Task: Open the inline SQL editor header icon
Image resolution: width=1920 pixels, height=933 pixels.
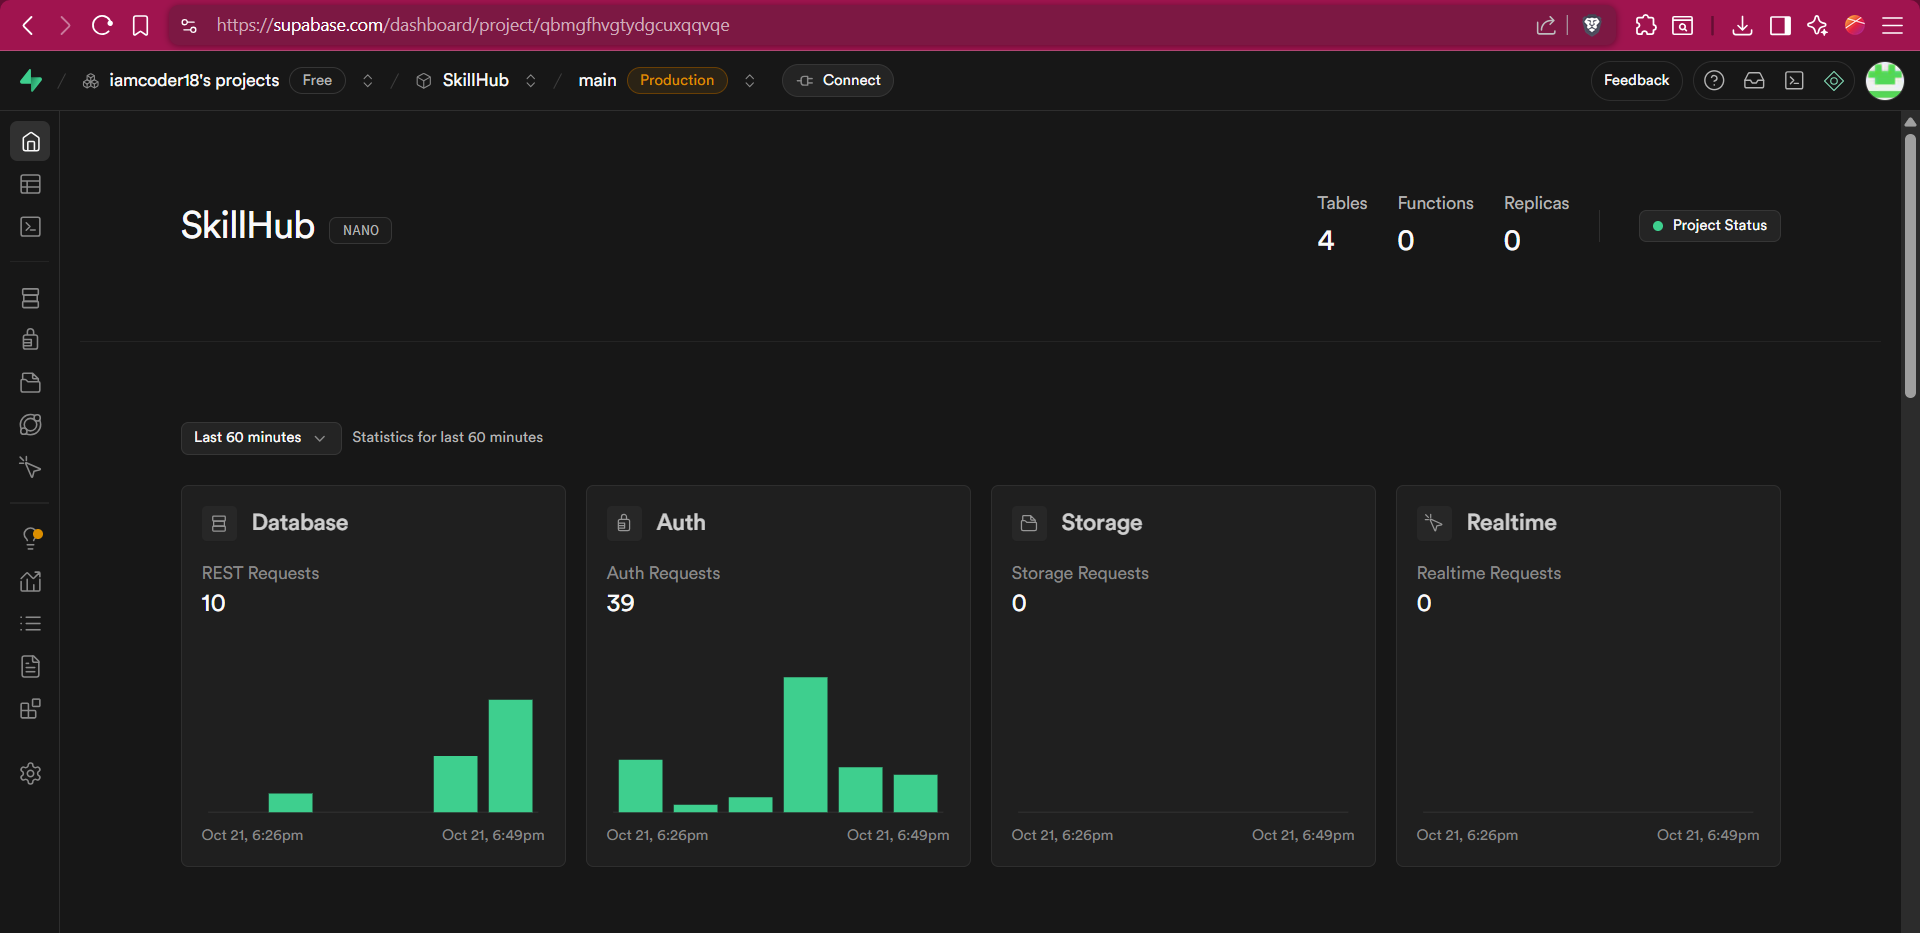Action: 1794,80
